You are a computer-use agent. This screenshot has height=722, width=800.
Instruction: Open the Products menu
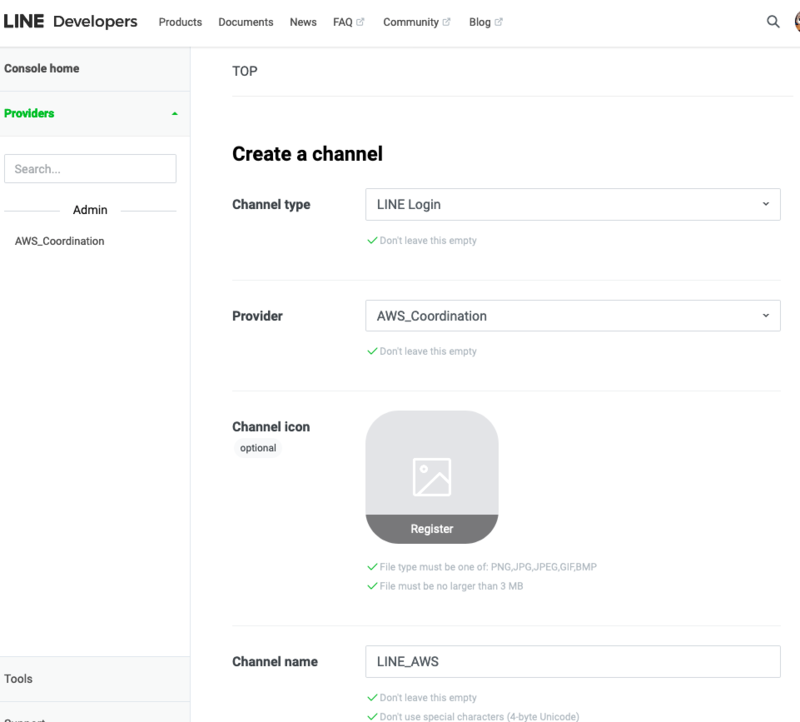180,22
